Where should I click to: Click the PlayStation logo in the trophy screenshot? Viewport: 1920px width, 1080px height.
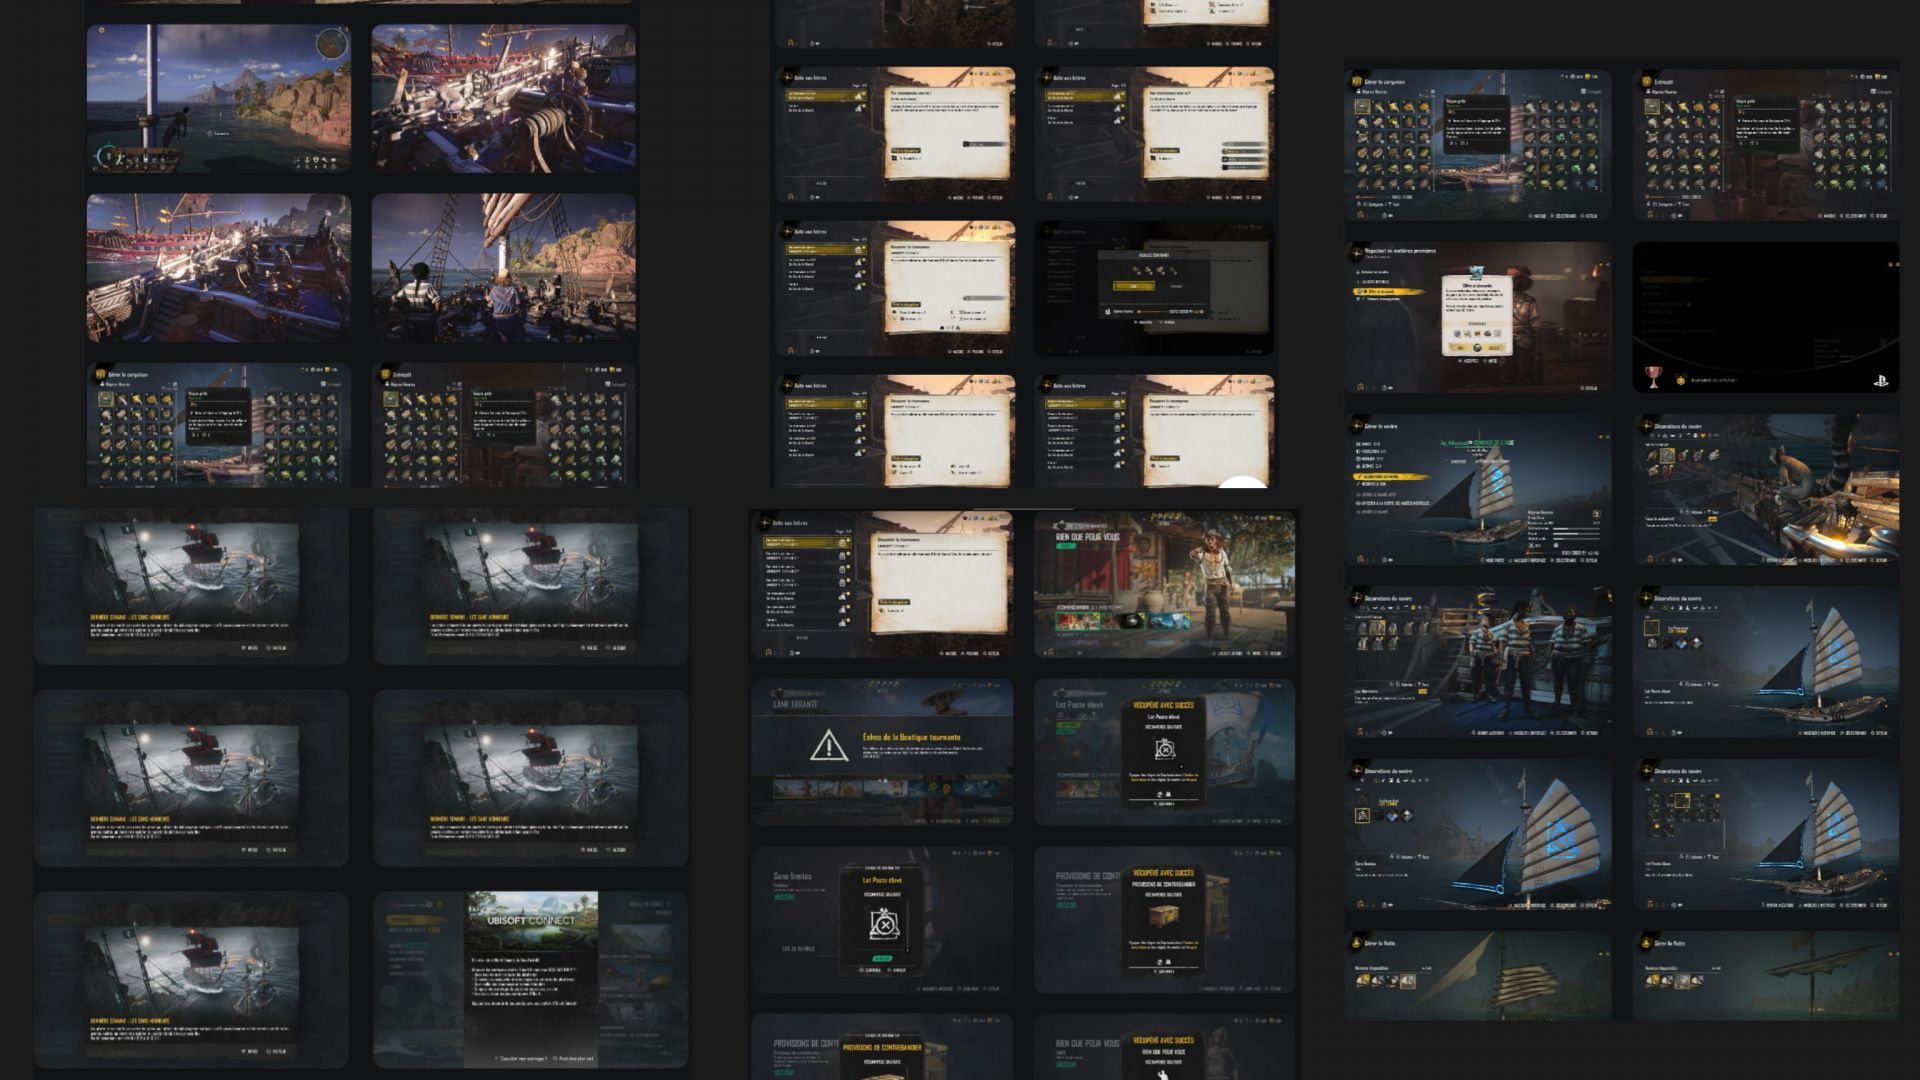[x=1880, y=380]
